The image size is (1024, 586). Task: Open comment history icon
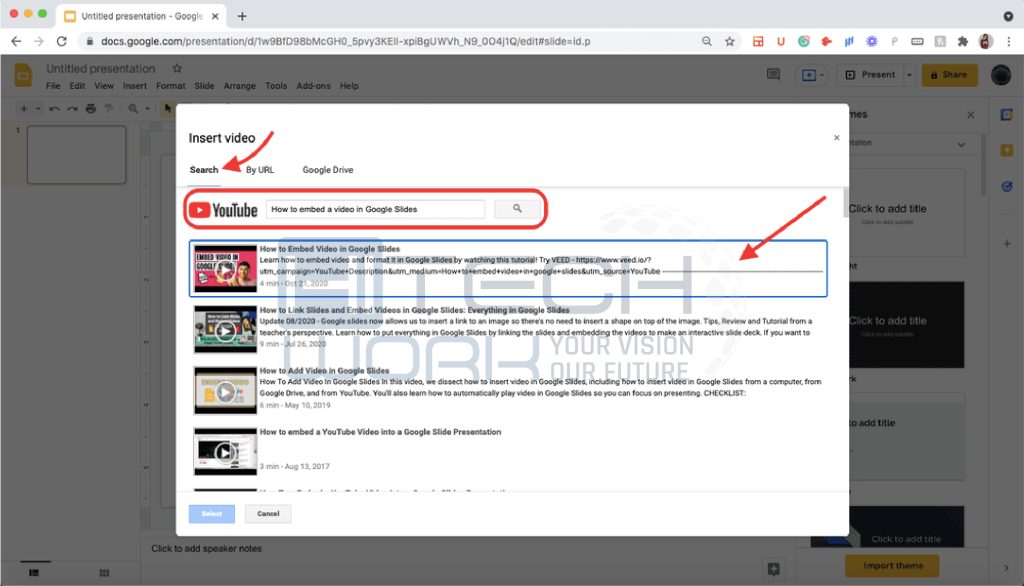(x=773, y=74)
